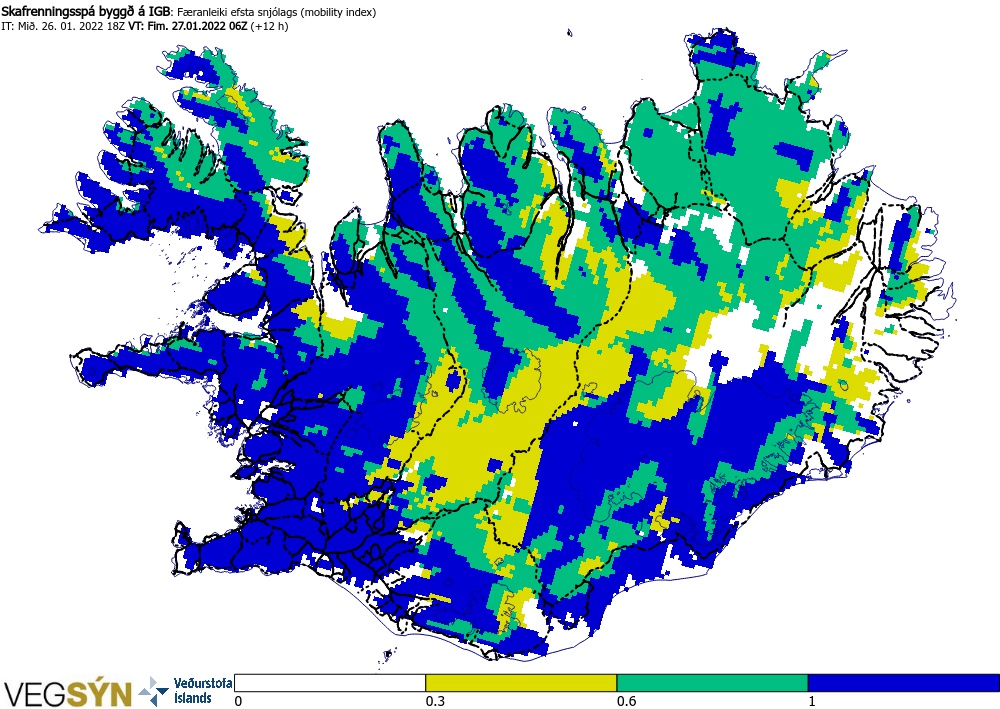Select the yellow legend color band
Image resolution: width=1000 pixels, height=709 pixels.
tap(521, 683)
